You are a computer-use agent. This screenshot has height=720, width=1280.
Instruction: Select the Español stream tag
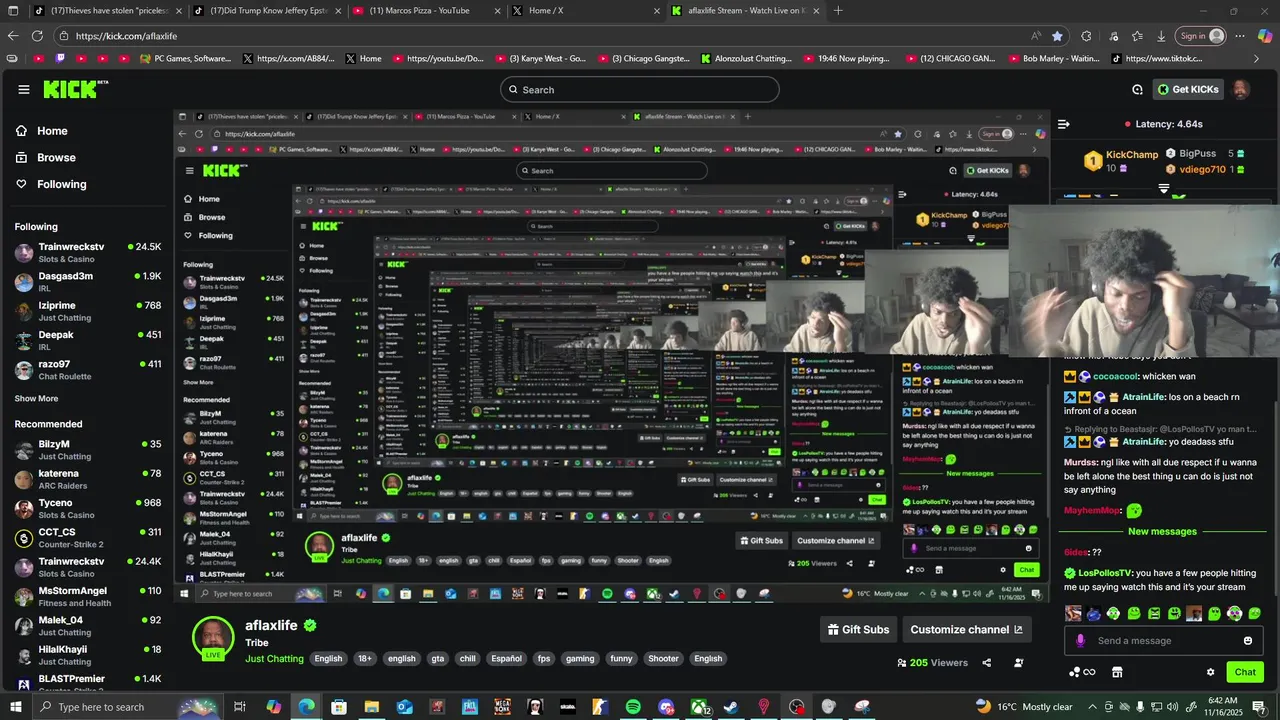tap(506, 659)
